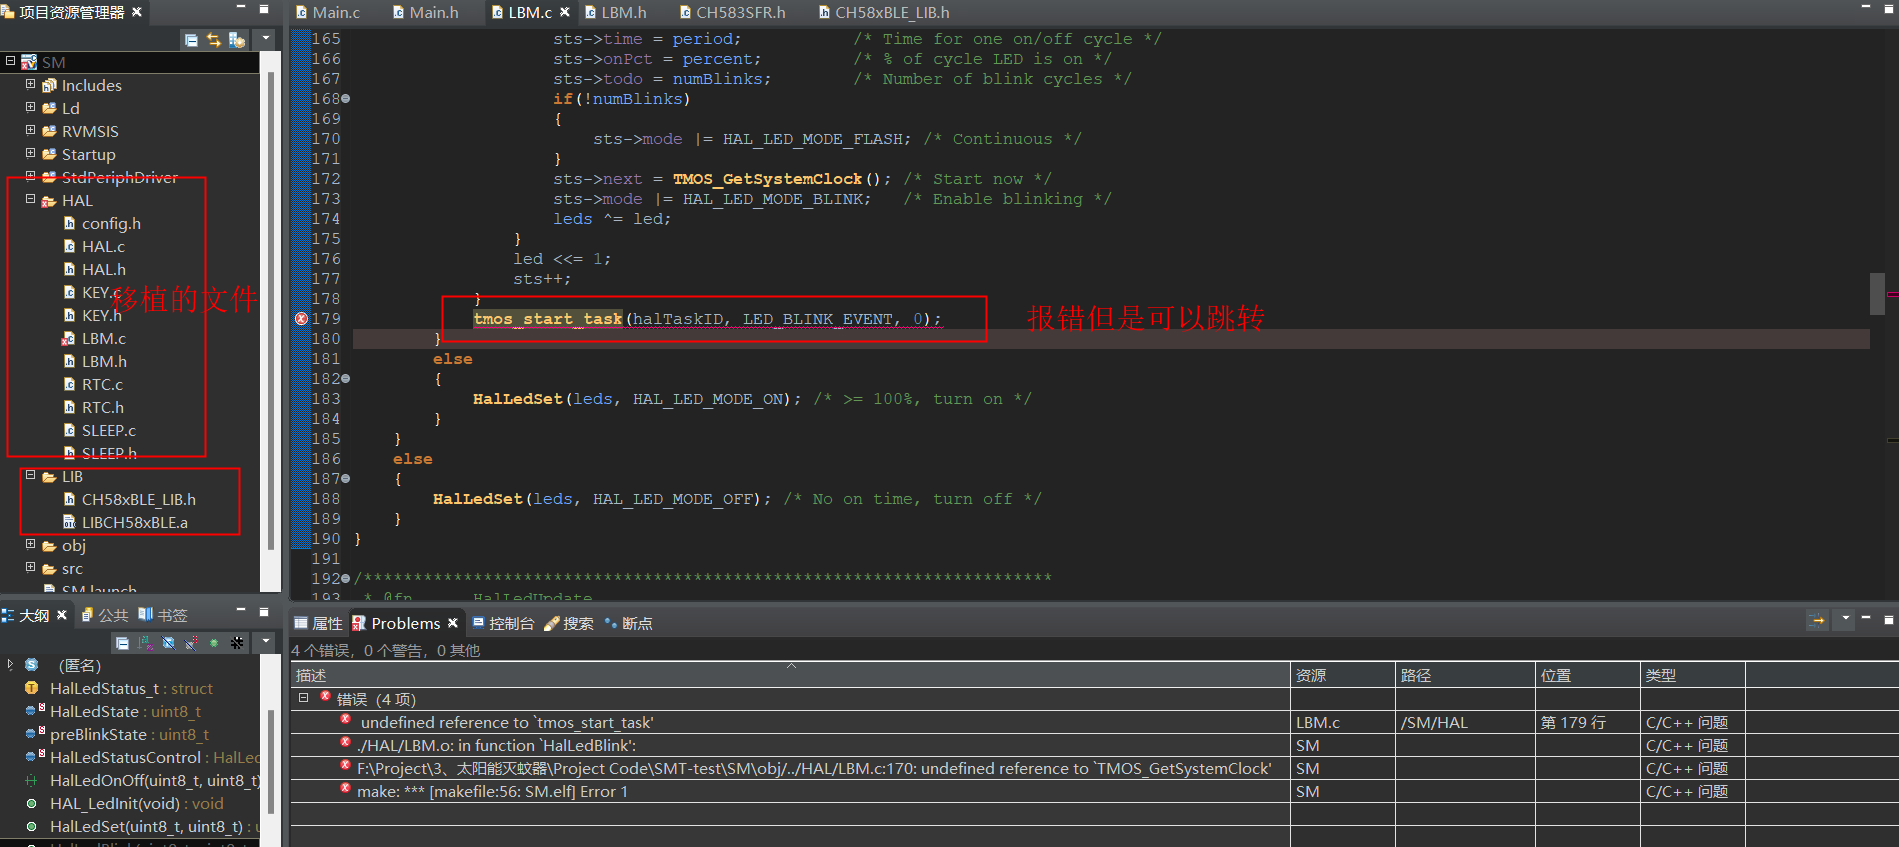
Task: Expand the RVMSIS folder
Action: click(30, 130)
